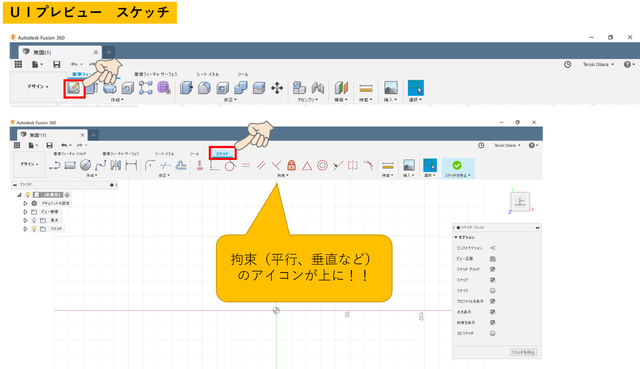This screenshot has width=640, height=369.
Task: Apply the Tangent constraint
Action: [230, 165]
